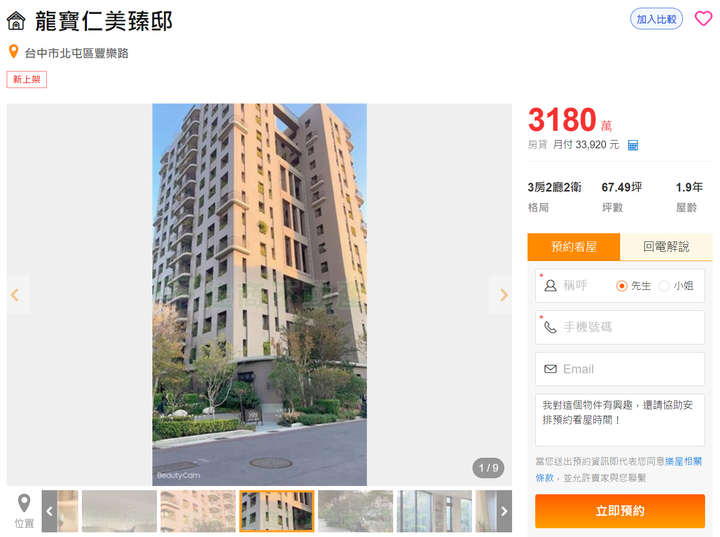
Task: Click the 加入比較 button
Action: coord(656,19)
